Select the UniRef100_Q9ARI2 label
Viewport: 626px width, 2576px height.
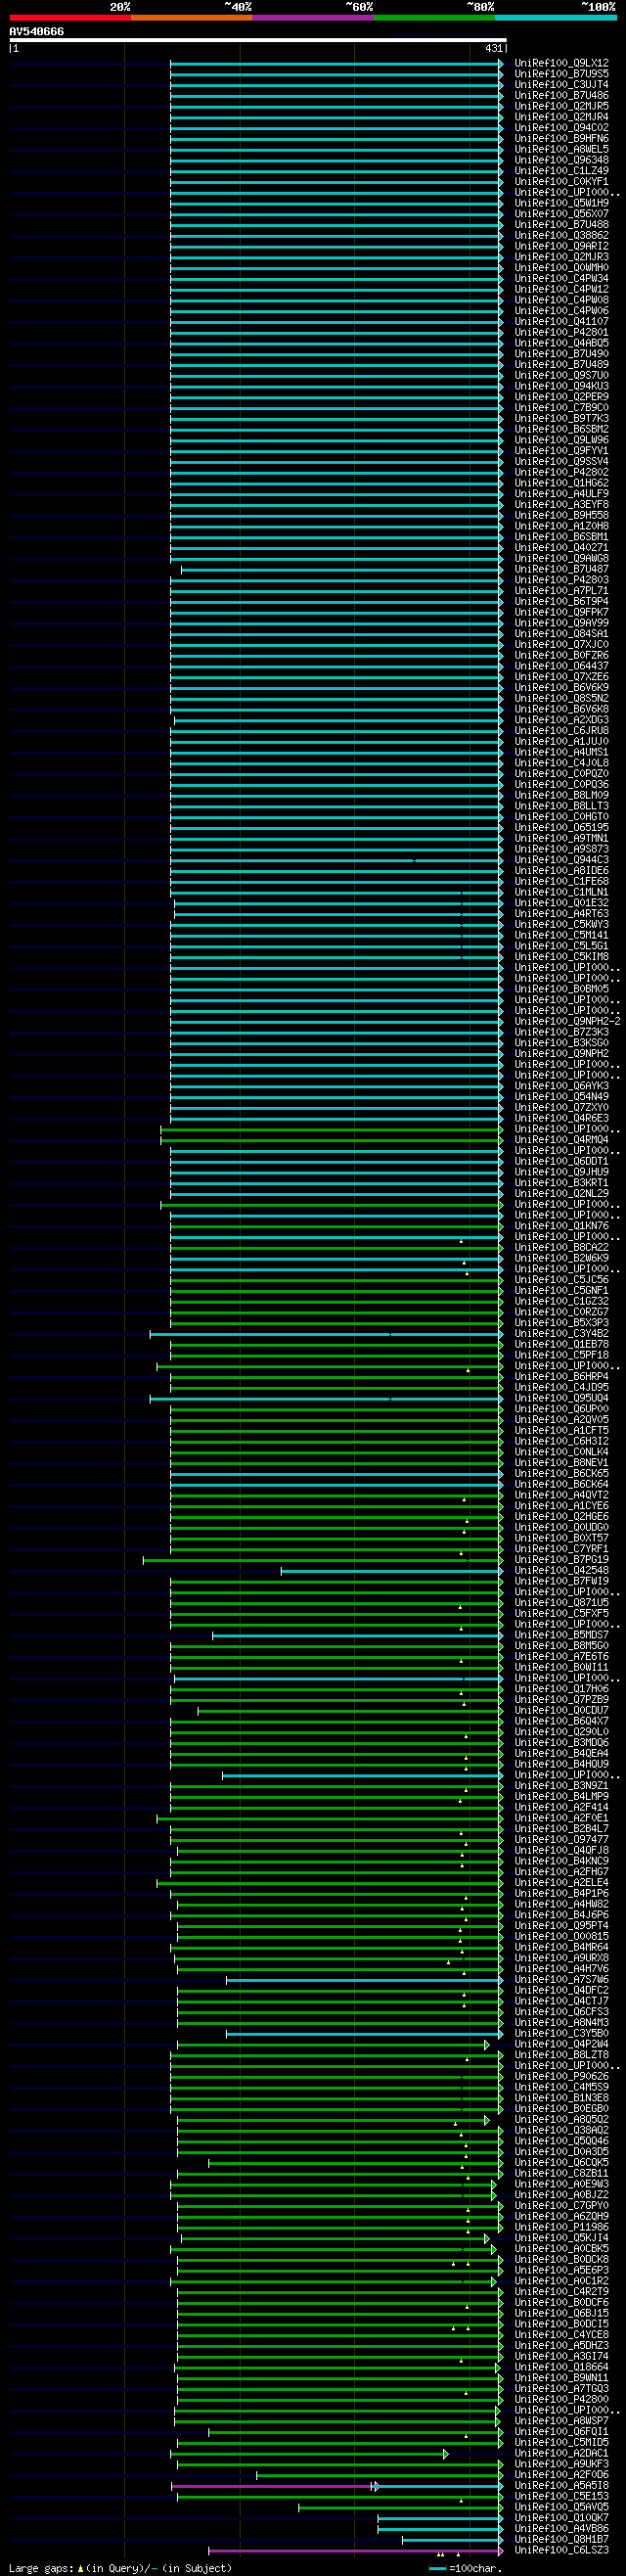point(562,246)
